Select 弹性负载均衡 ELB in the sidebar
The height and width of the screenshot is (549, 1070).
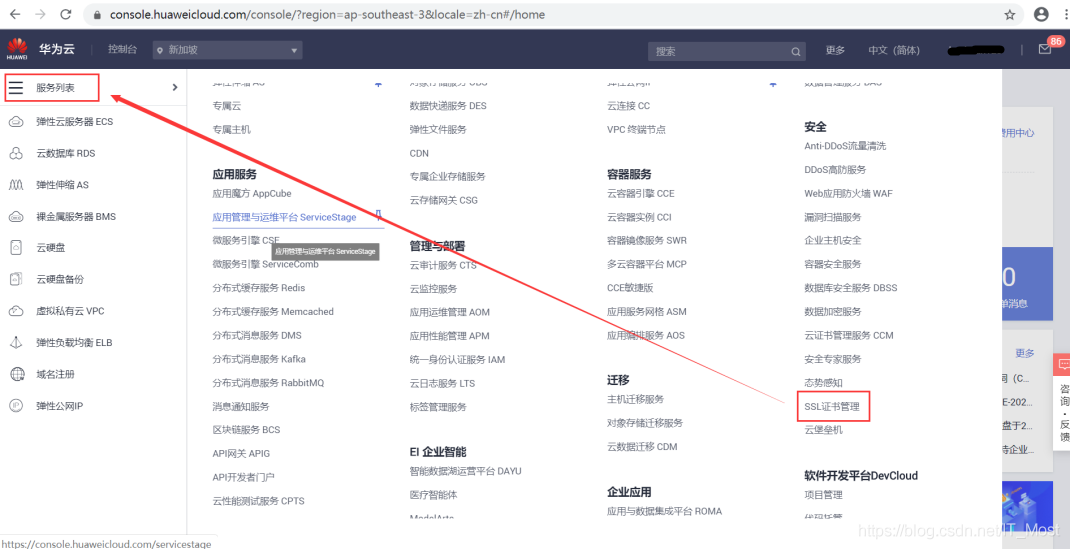click(74, 342)
